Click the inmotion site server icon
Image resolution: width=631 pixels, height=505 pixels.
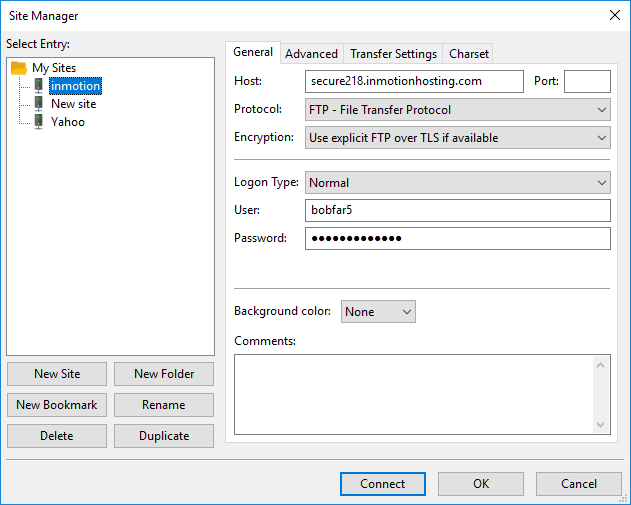tap(38, 86)
